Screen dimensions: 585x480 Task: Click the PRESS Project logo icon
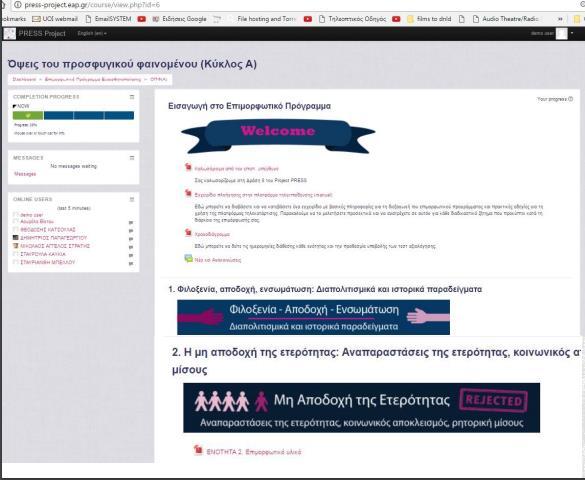10,34
